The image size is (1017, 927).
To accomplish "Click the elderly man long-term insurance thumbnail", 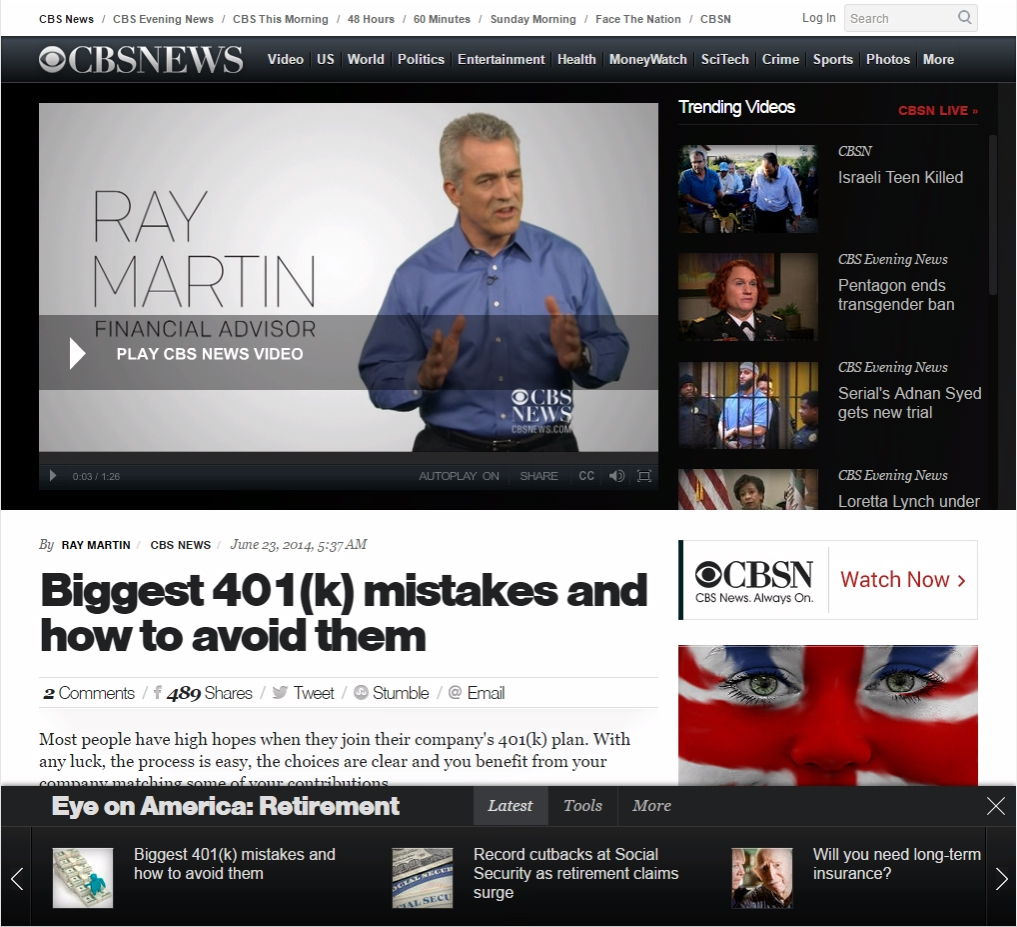I will [761, 878].
